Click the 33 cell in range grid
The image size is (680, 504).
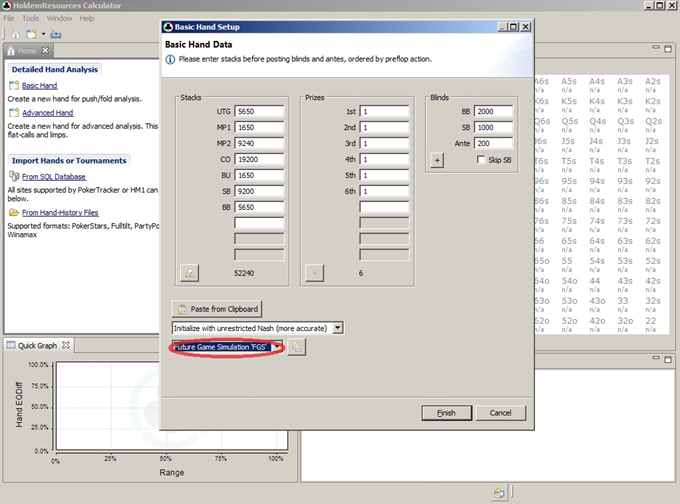click(x=623, y=304)
